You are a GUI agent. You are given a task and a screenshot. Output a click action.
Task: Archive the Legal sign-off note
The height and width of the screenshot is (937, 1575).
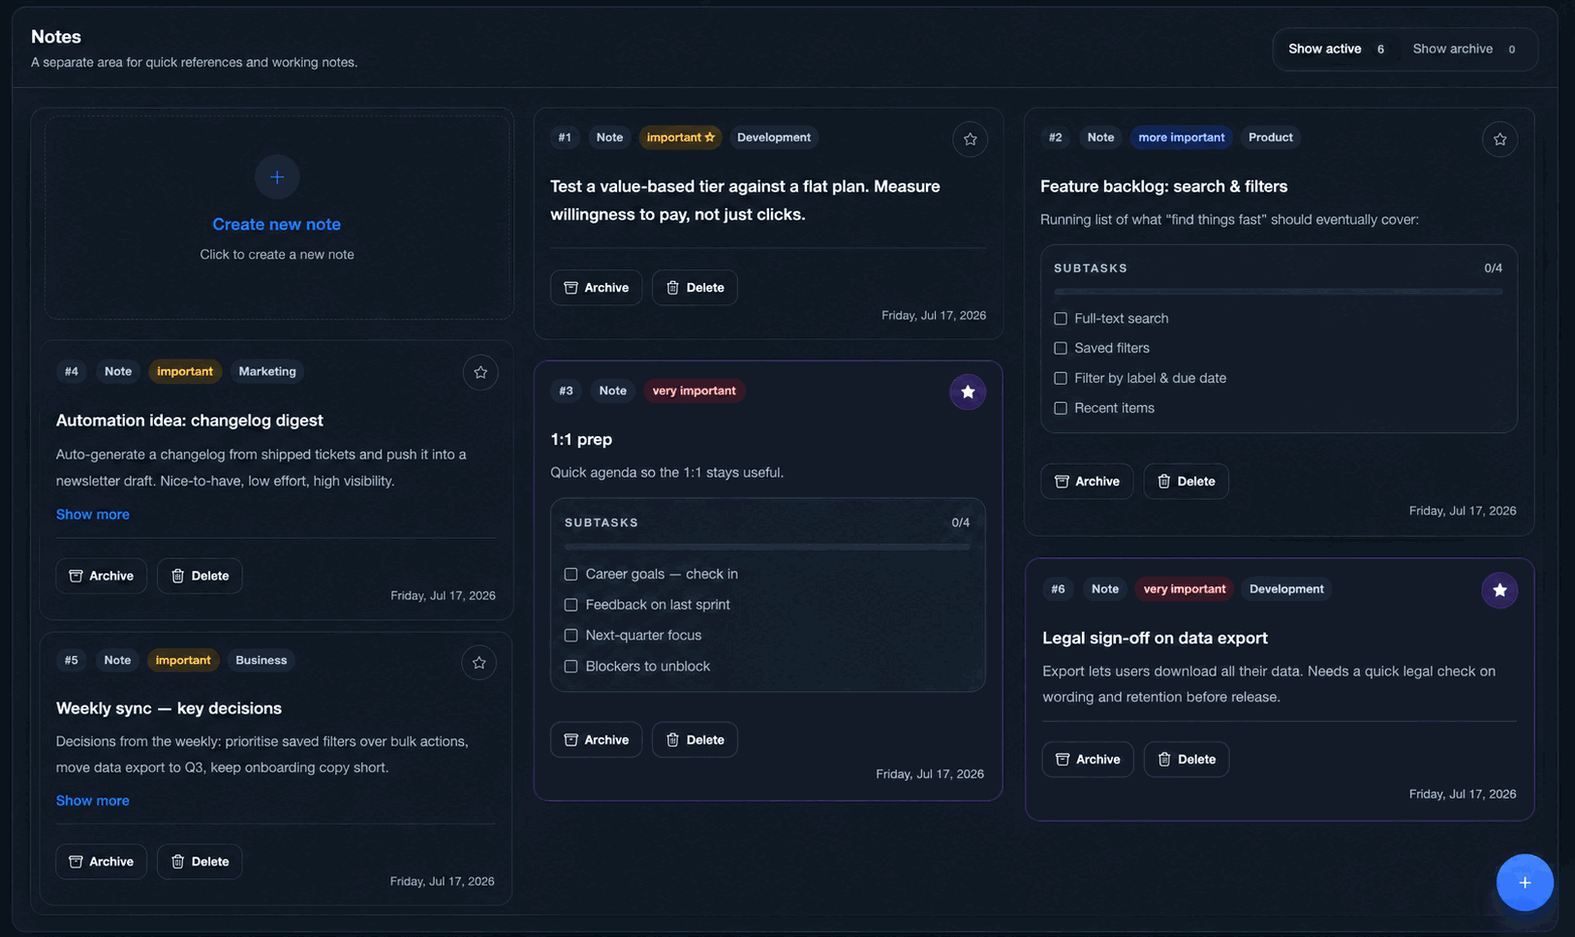point(1087,759)
